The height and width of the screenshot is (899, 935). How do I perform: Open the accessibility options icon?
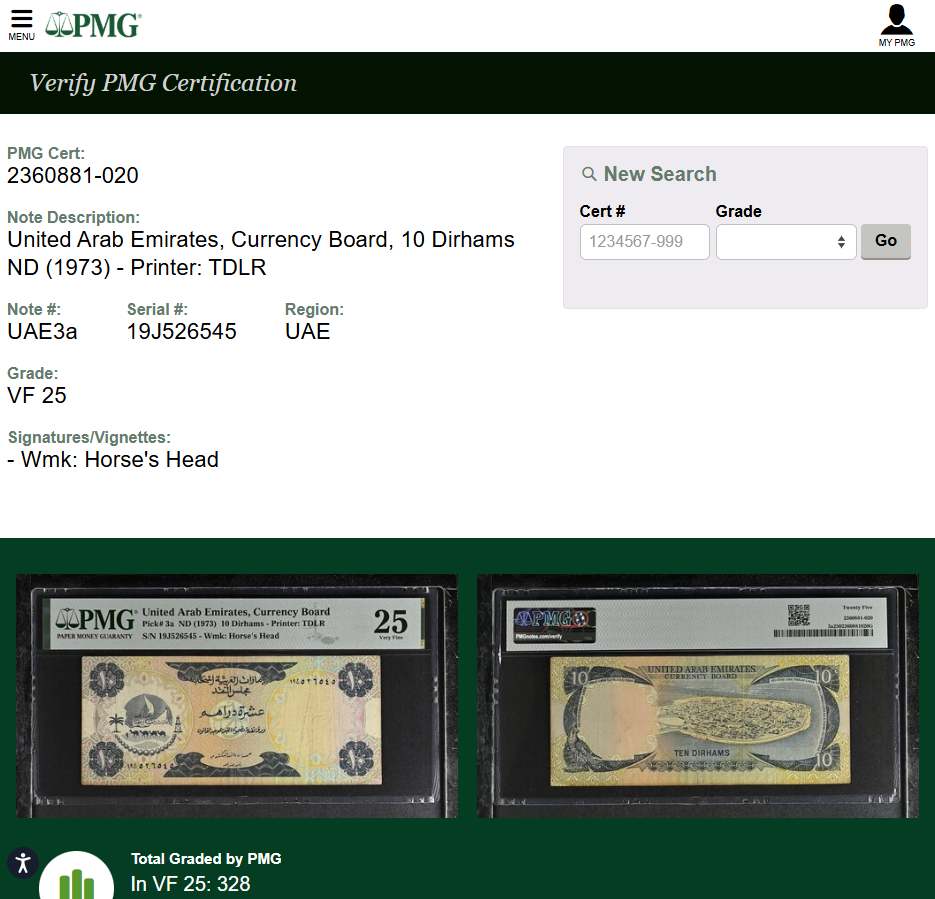click(x=23, y=863)
